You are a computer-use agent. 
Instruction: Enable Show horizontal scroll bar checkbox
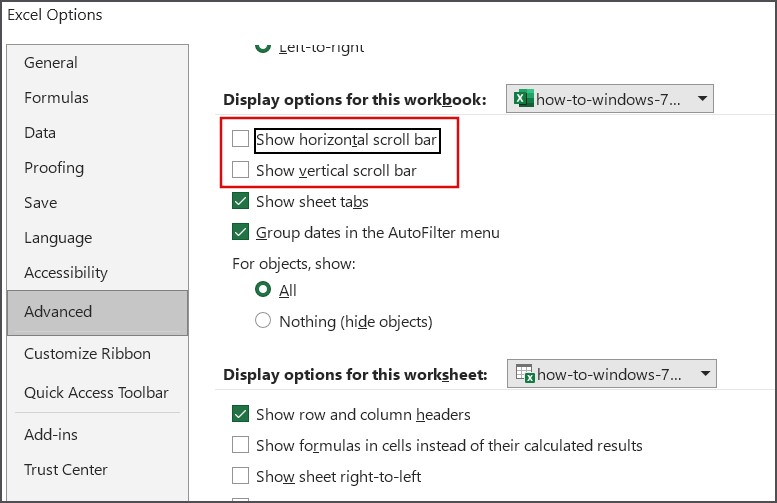(240, 139)
